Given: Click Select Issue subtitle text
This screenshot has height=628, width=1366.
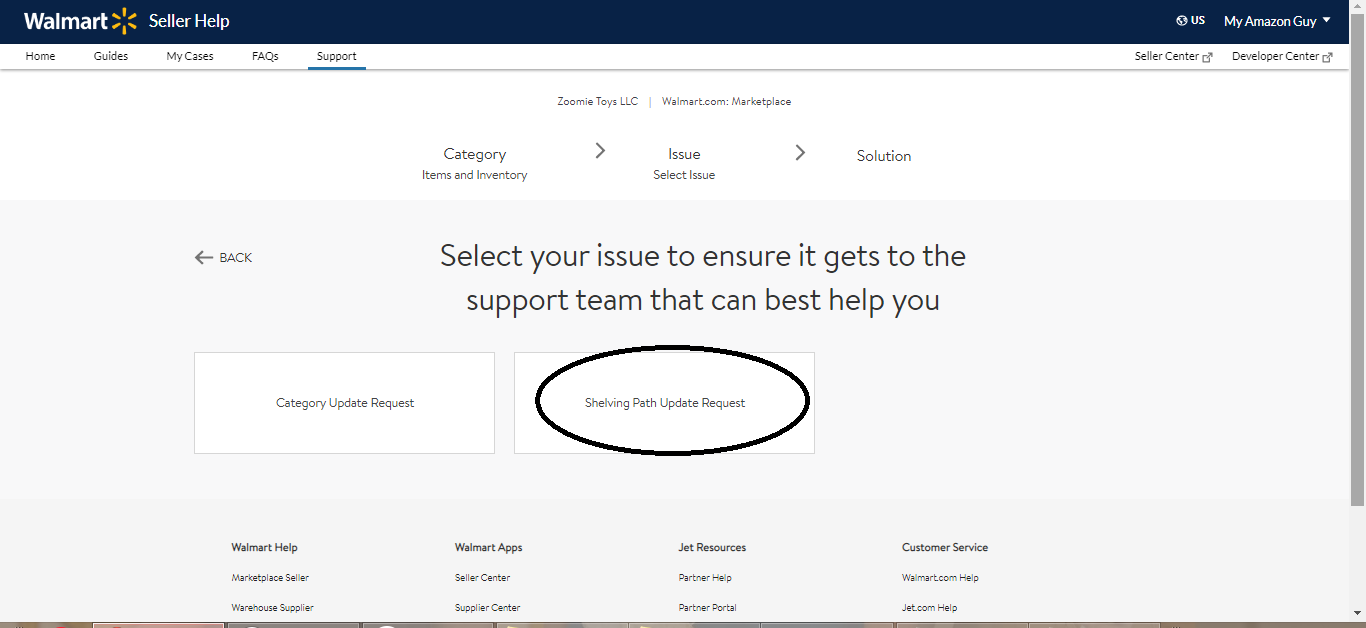Looking at the screenshot, I should click(684, 175).
